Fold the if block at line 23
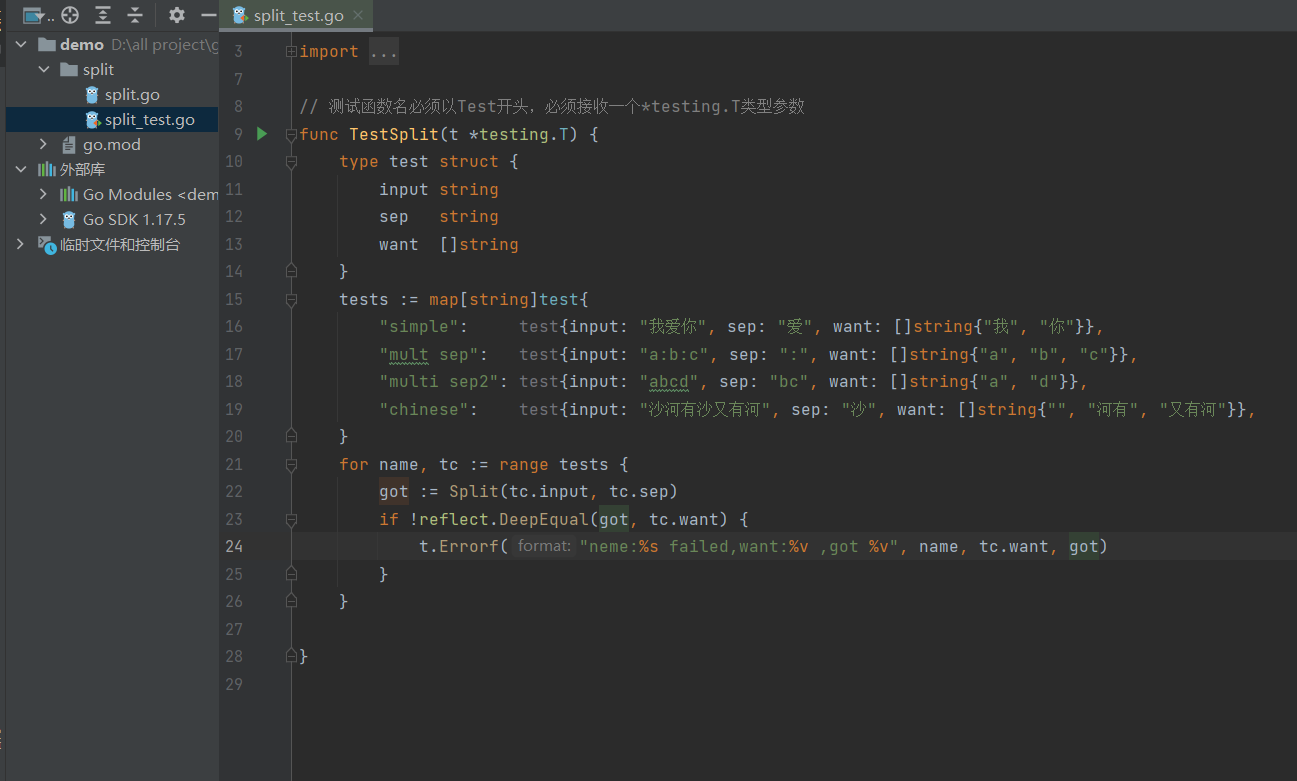 (x=291, y=519)
